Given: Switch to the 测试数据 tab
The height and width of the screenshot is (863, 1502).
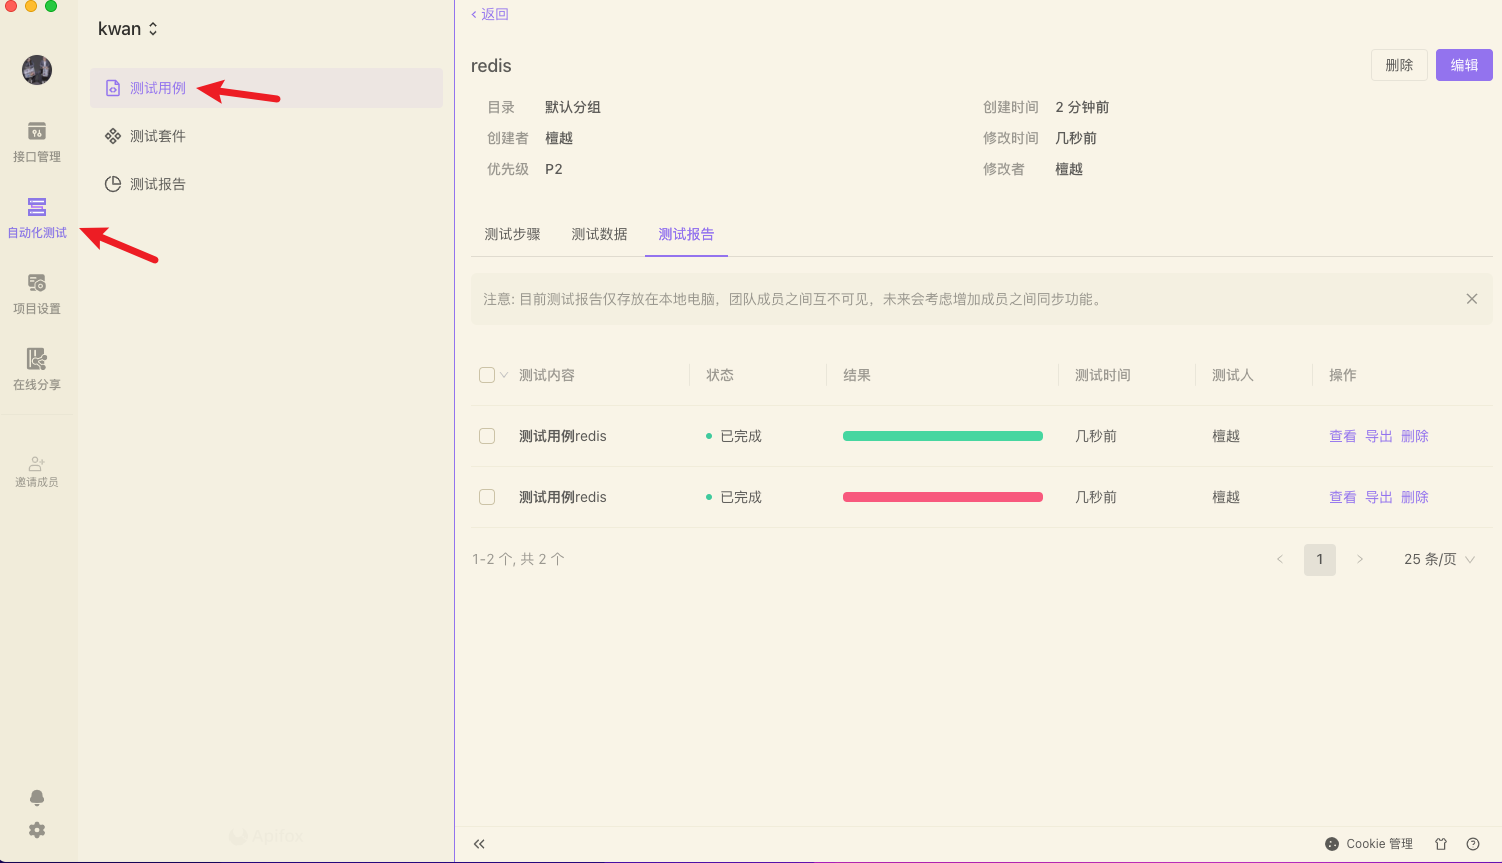Looking at the screenshot, I should (599, 234).
